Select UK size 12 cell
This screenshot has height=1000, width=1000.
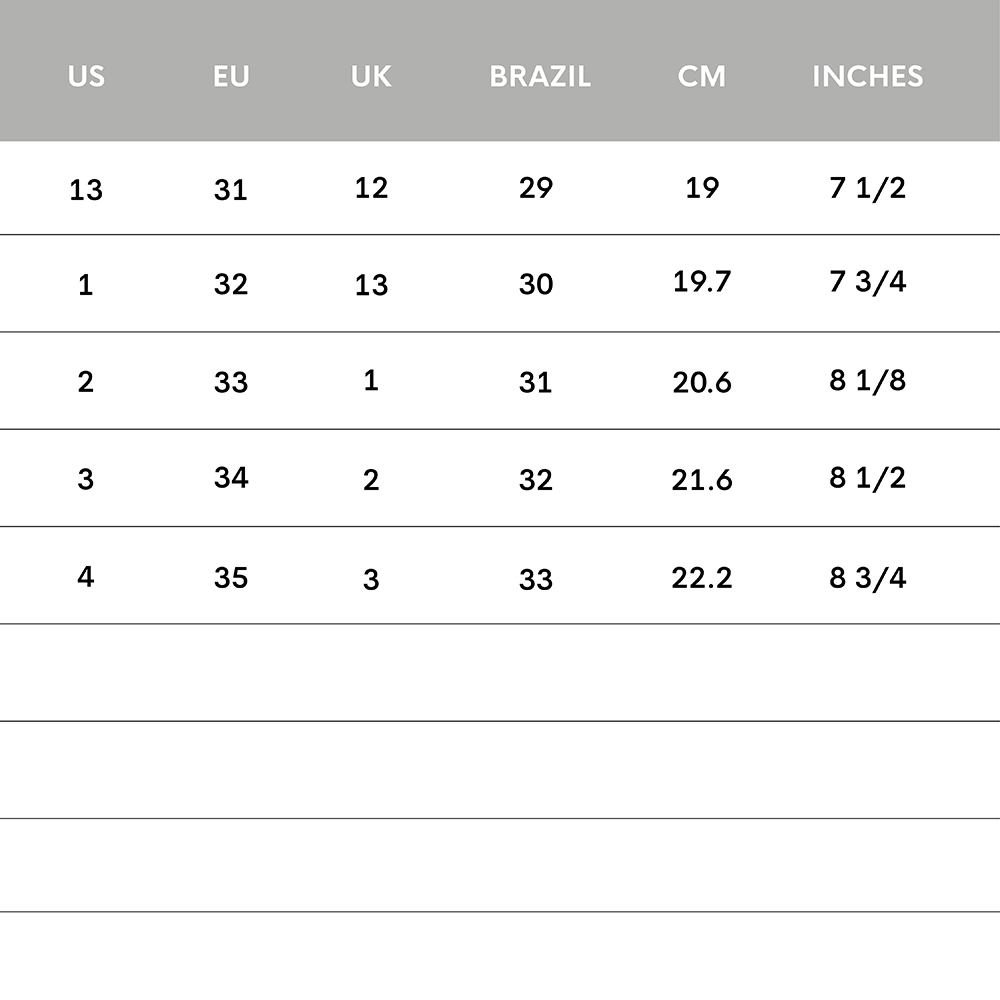click(371, 188)
